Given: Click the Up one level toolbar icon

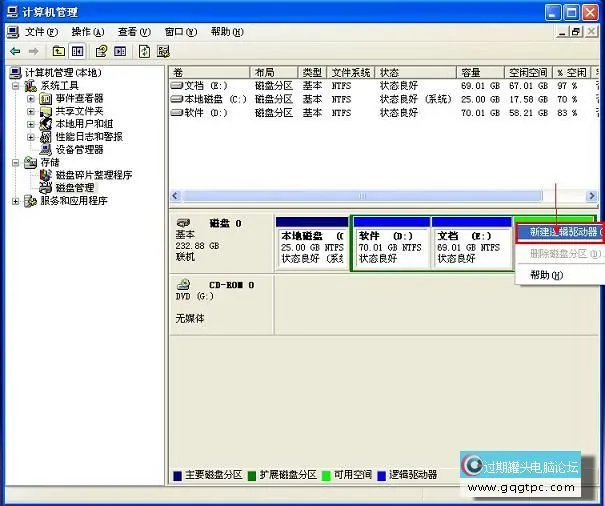Looking at the screenshot, I should (59, 51).
